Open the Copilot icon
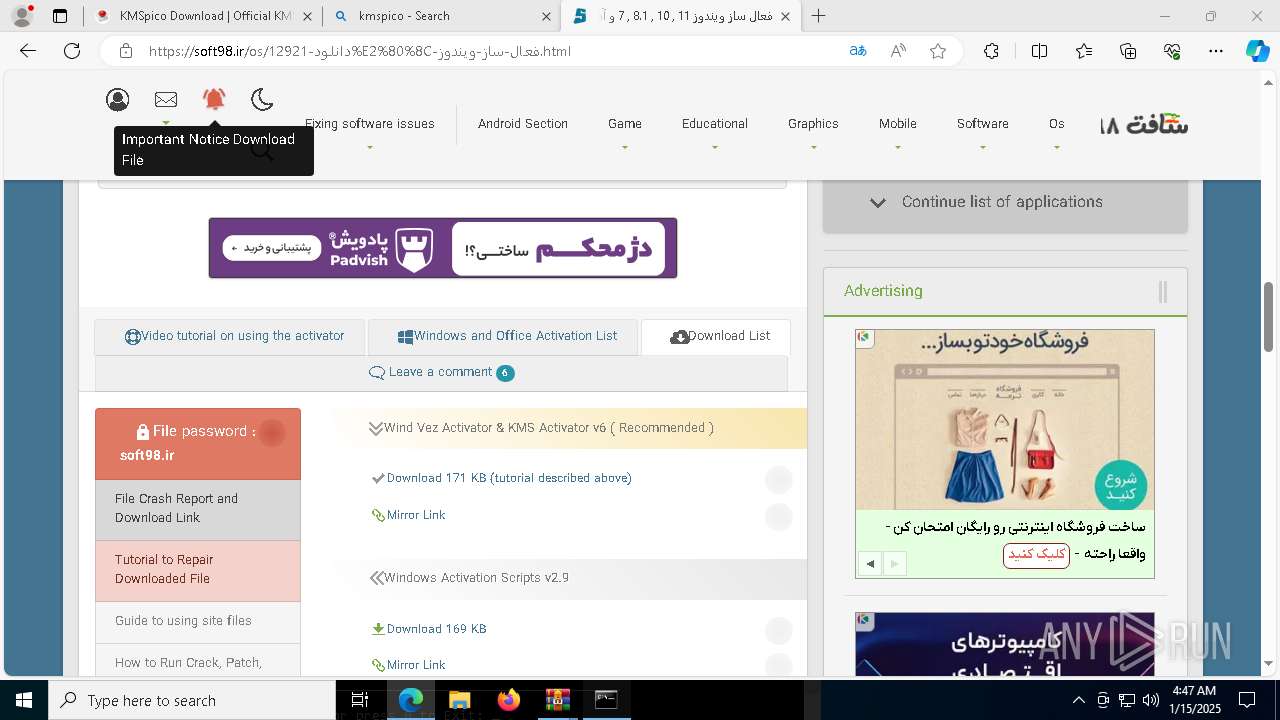Image resolution: width=1280 pixels, height=720 pixels. (1257, 51)
